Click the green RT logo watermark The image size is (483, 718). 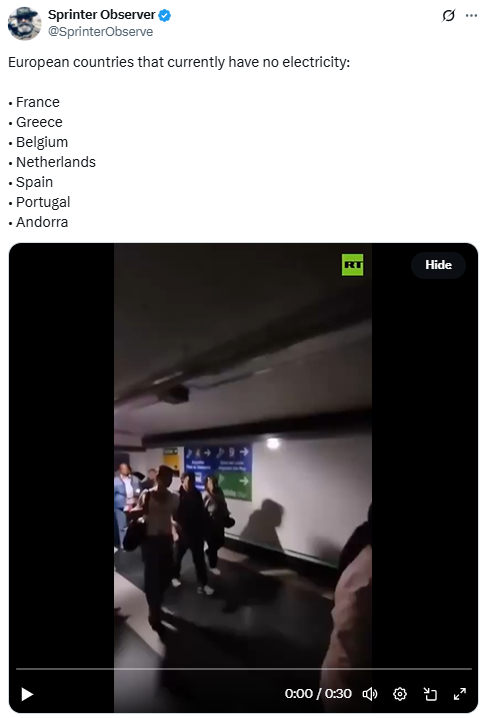point(353,265)
